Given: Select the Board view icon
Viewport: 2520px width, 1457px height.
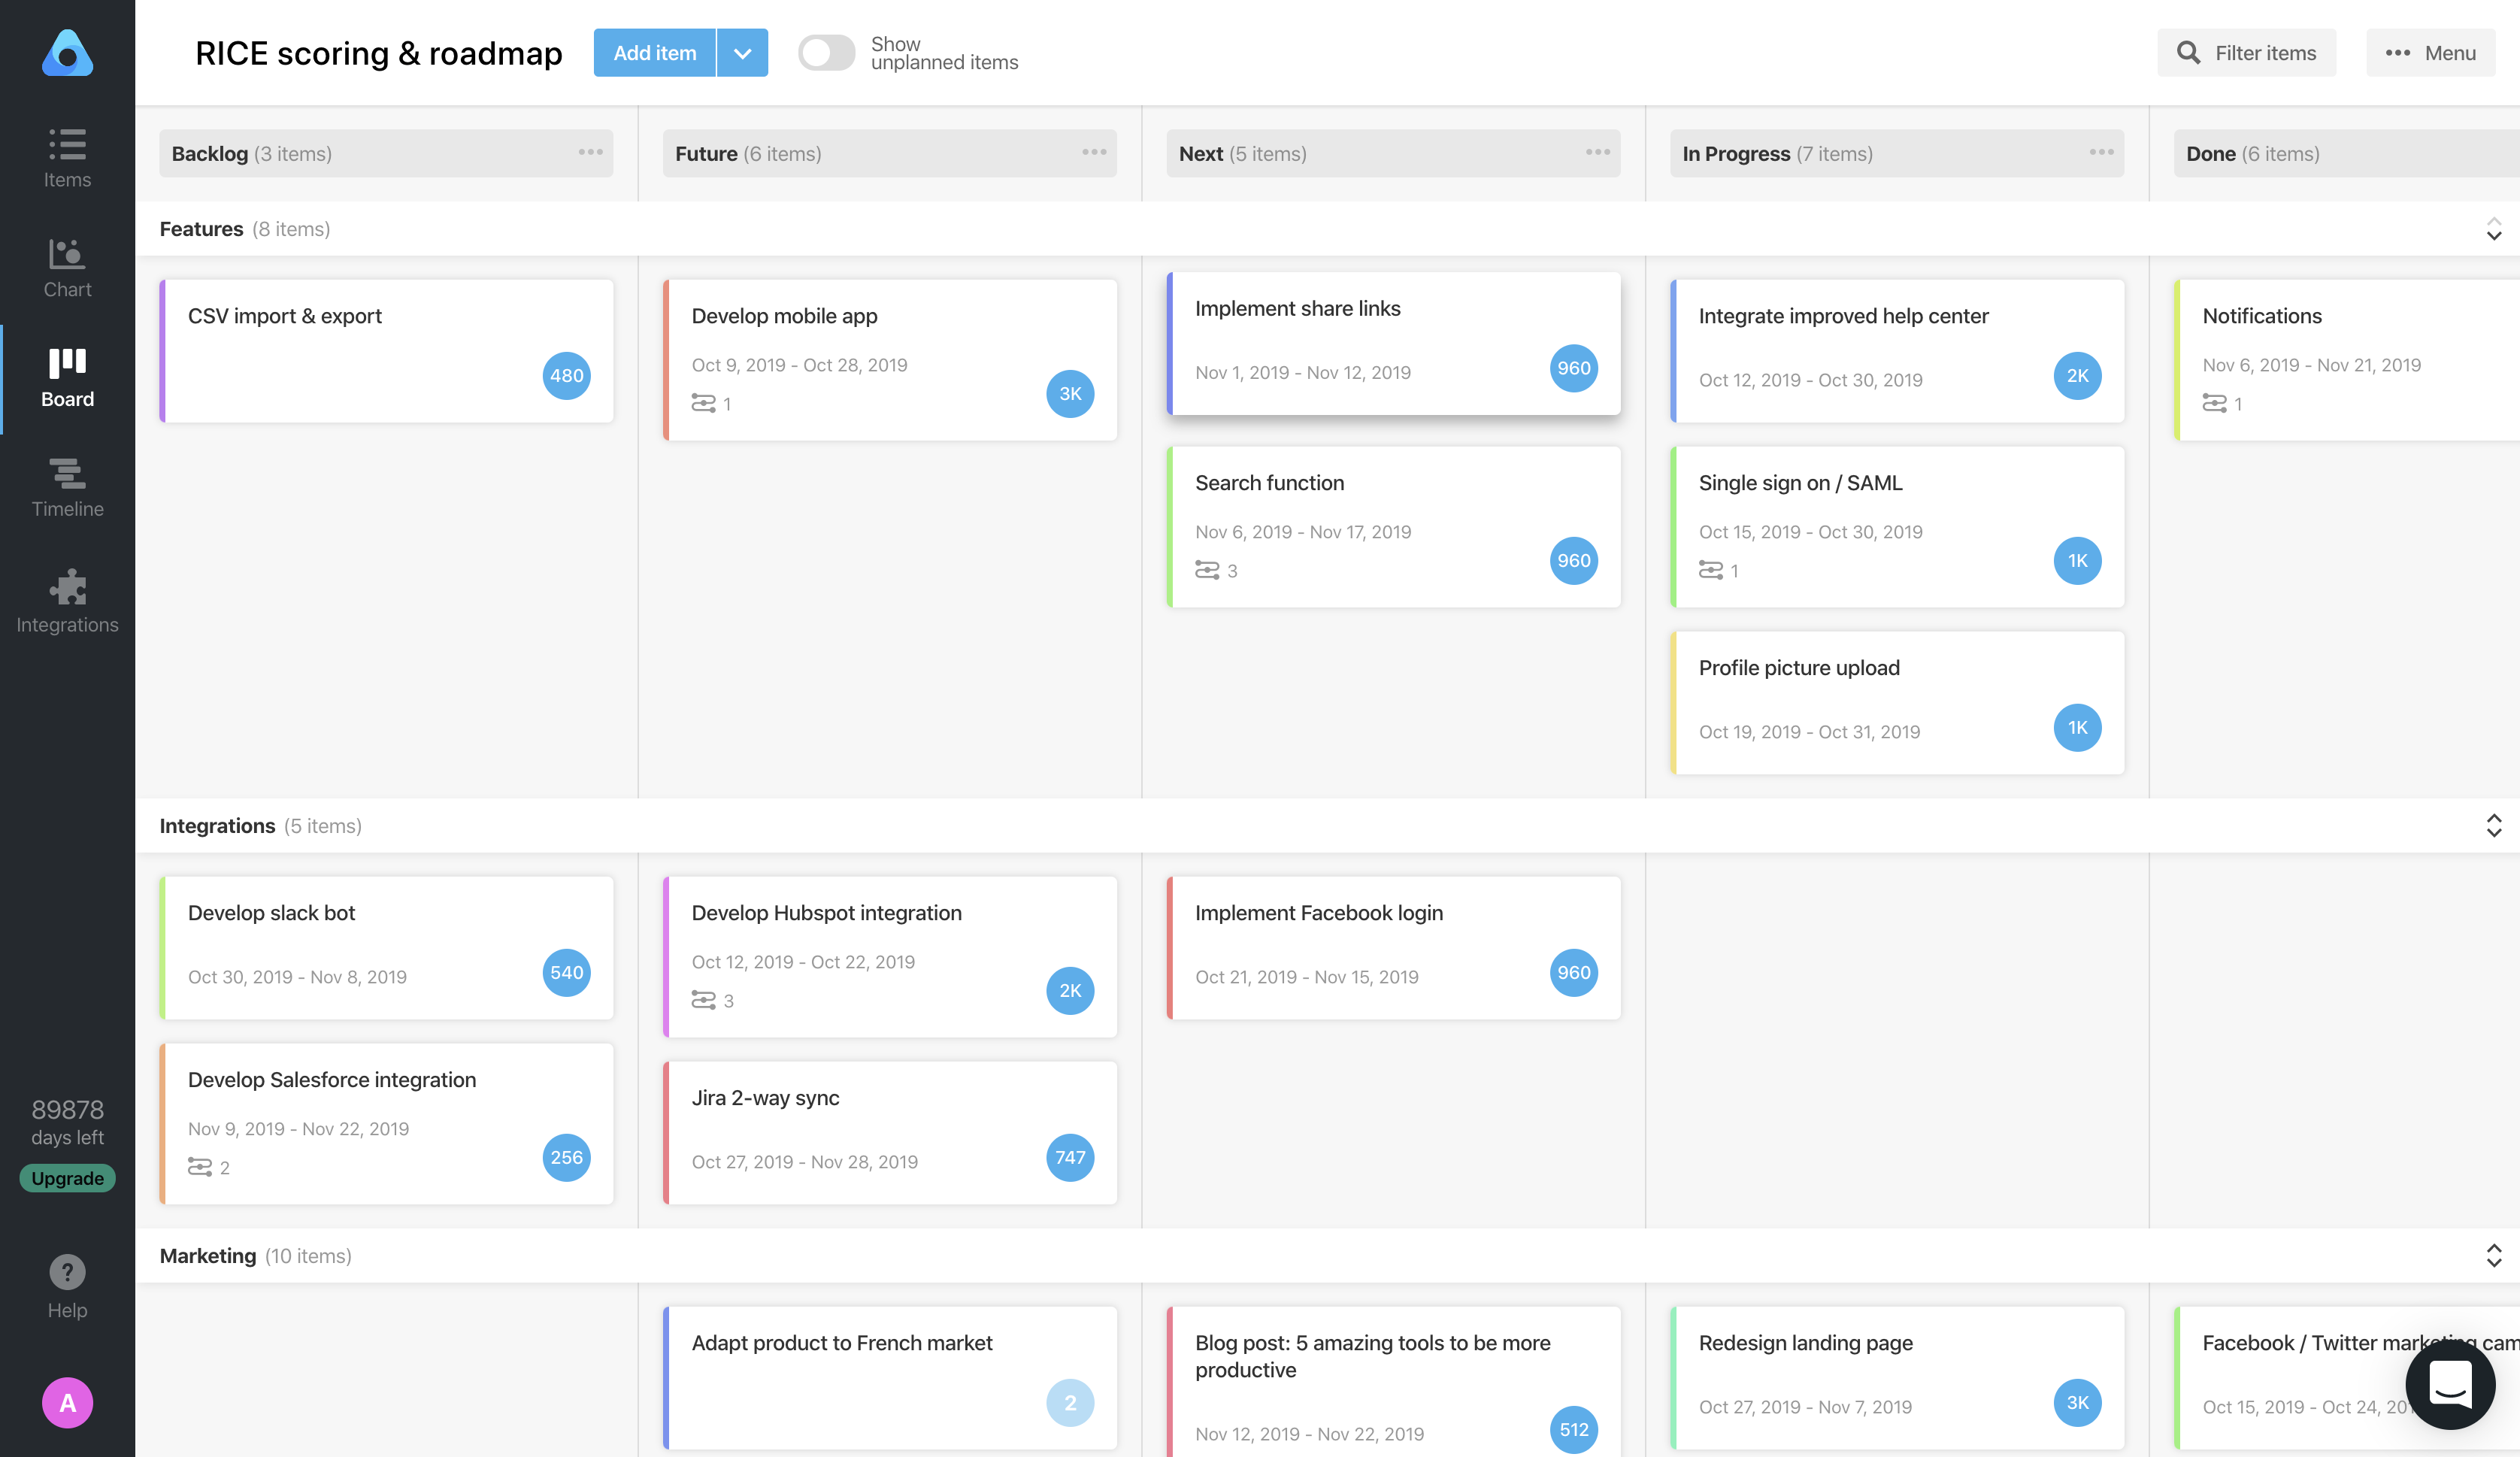Looking at the screenshot, I should coord(66,377).
